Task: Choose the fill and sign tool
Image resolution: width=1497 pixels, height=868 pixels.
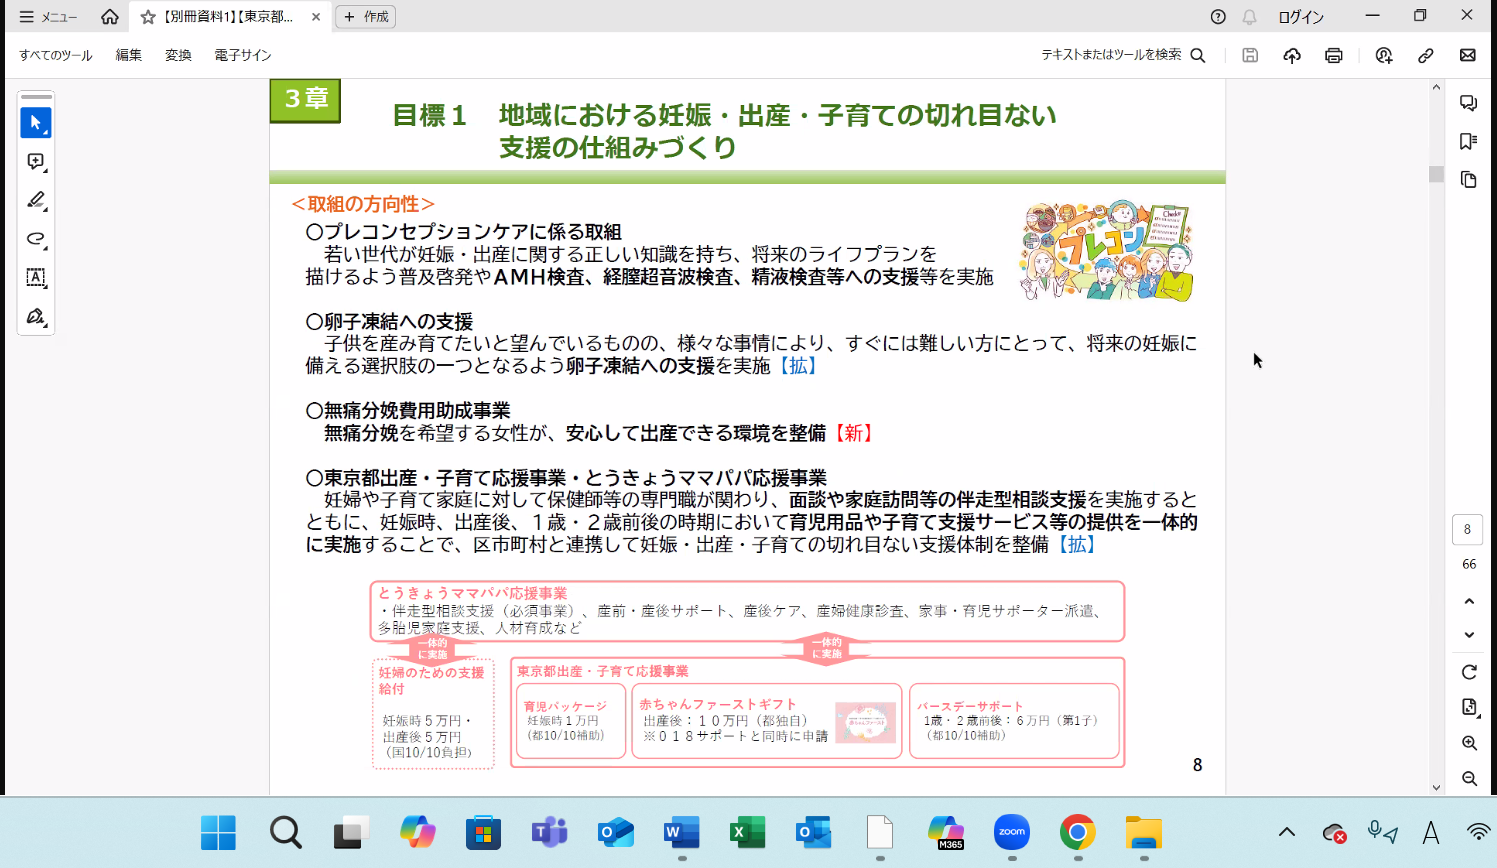Action: click(x=36, y=316)
